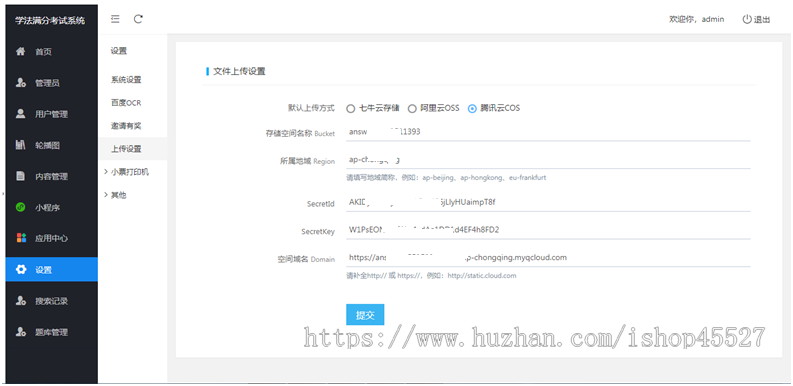
Task: Click the 空间域名 Domain input field
Action: 548,258
